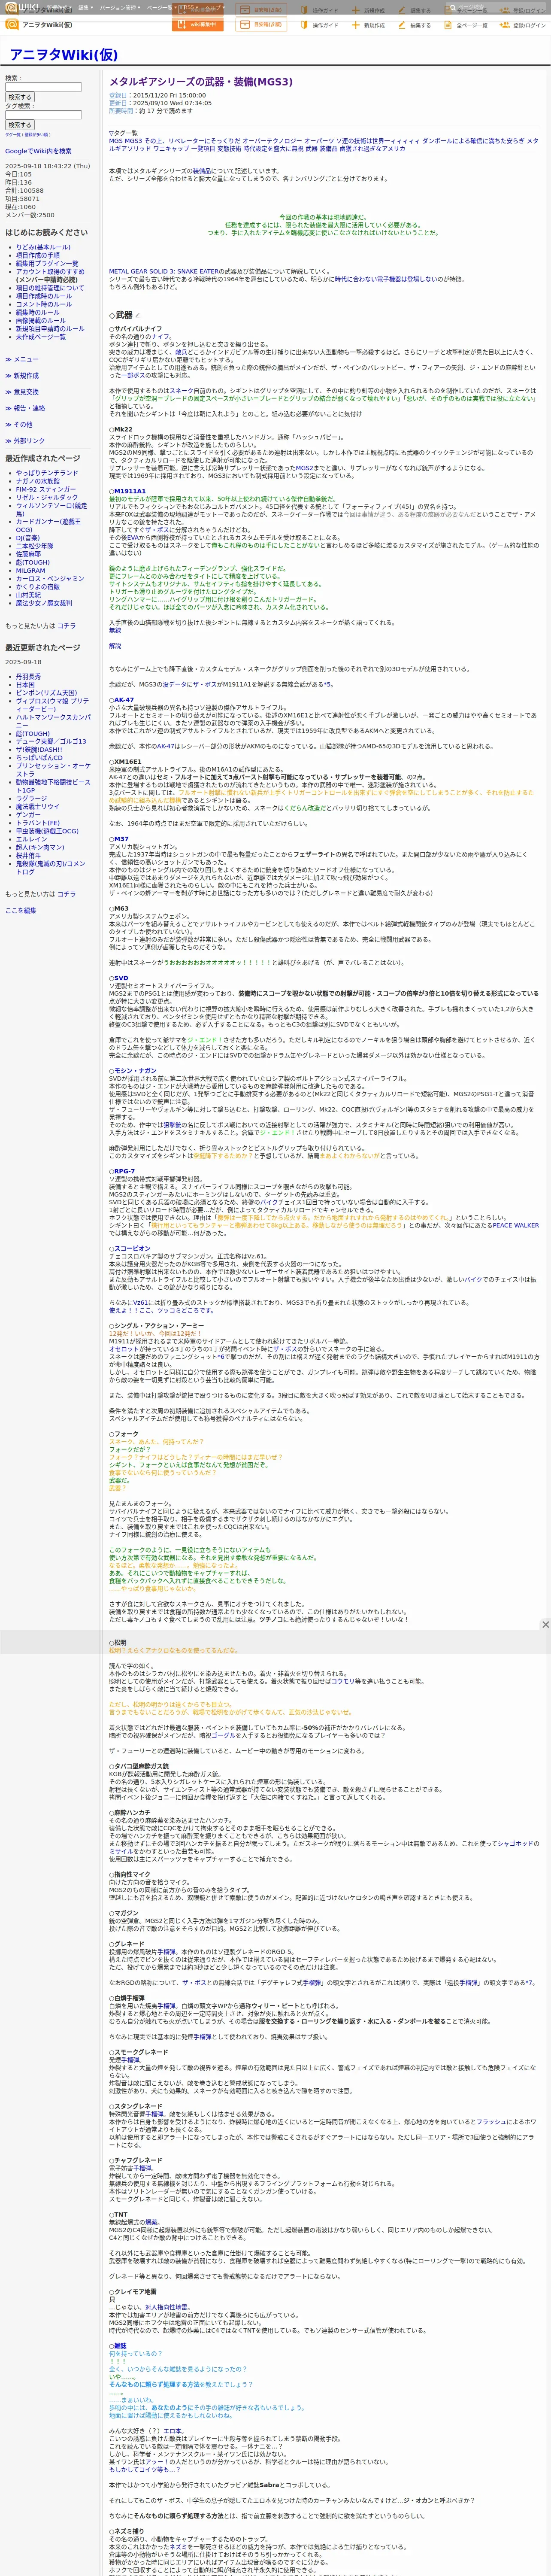Image resolution: width=551 pixels, height=2576 pixels.
Task: Focus the タグ検索 input field
Action: (x=43, y=114)
